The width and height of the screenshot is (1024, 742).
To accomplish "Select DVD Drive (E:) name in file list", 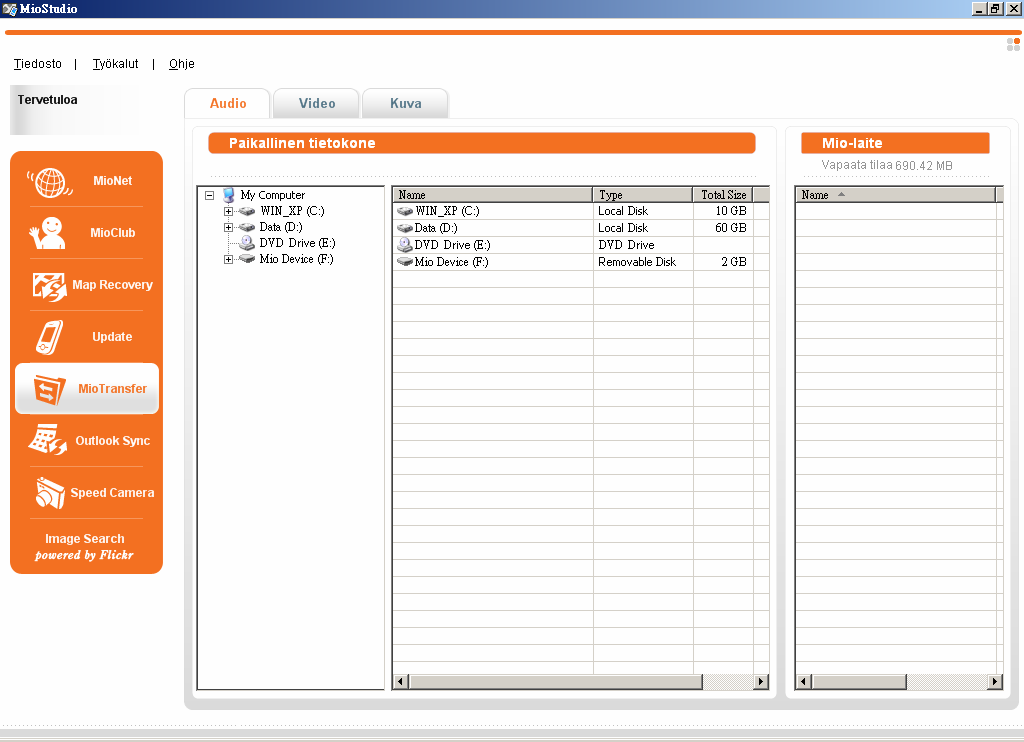I will pos(452,245).
